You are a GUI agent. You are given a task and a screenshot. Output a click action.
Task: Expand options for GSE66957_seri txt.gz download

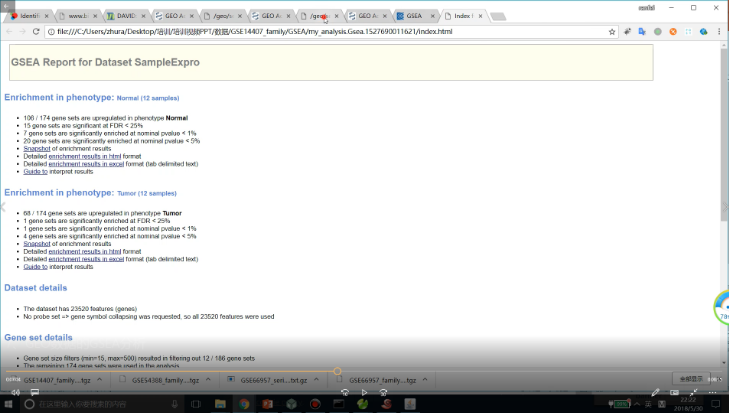pyautogui.click(x=316, y=380)
